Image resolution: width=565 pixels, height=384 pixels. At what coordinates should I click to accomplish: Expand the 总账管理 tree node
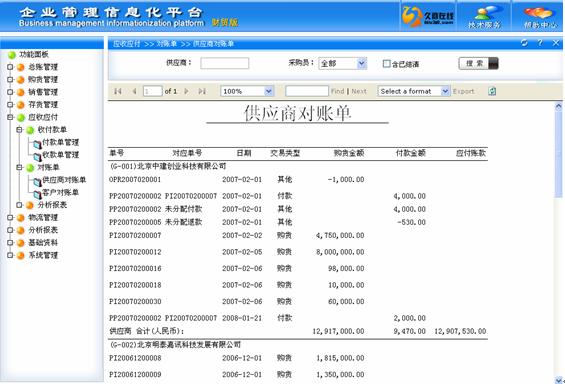pyautogui.click(x=10, y=67)
